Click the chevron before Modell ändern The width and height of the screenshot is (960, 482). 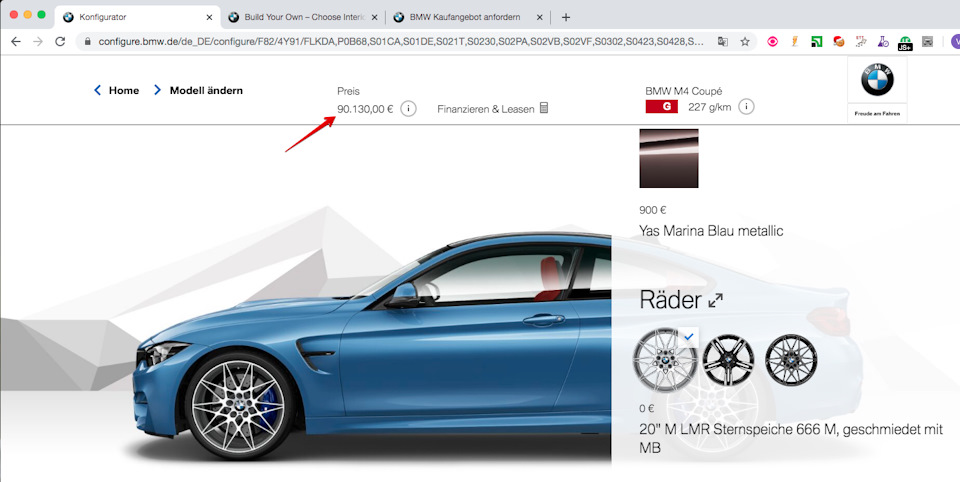(157, 90)
